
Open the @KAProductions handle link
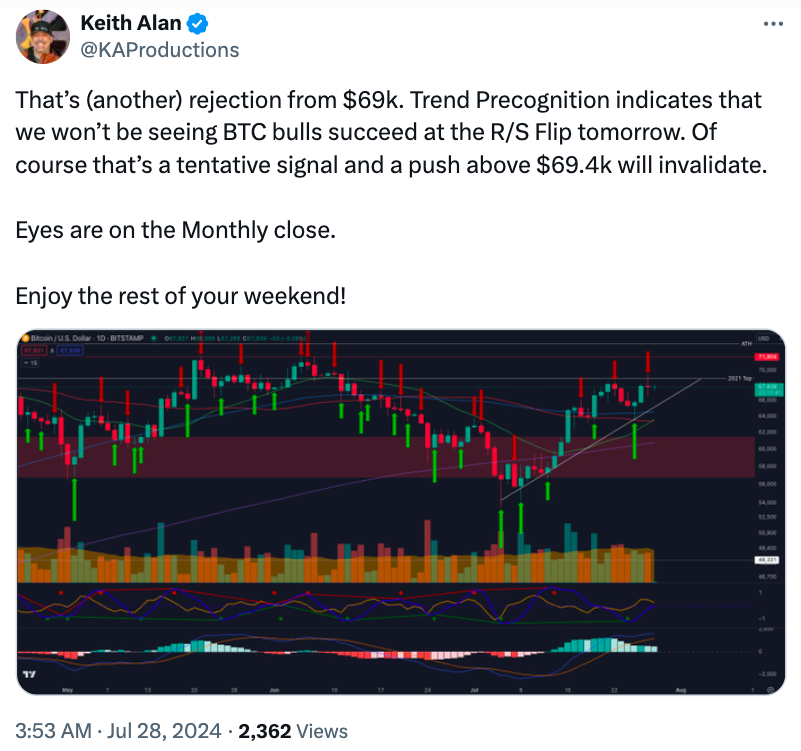pos(160,50)
